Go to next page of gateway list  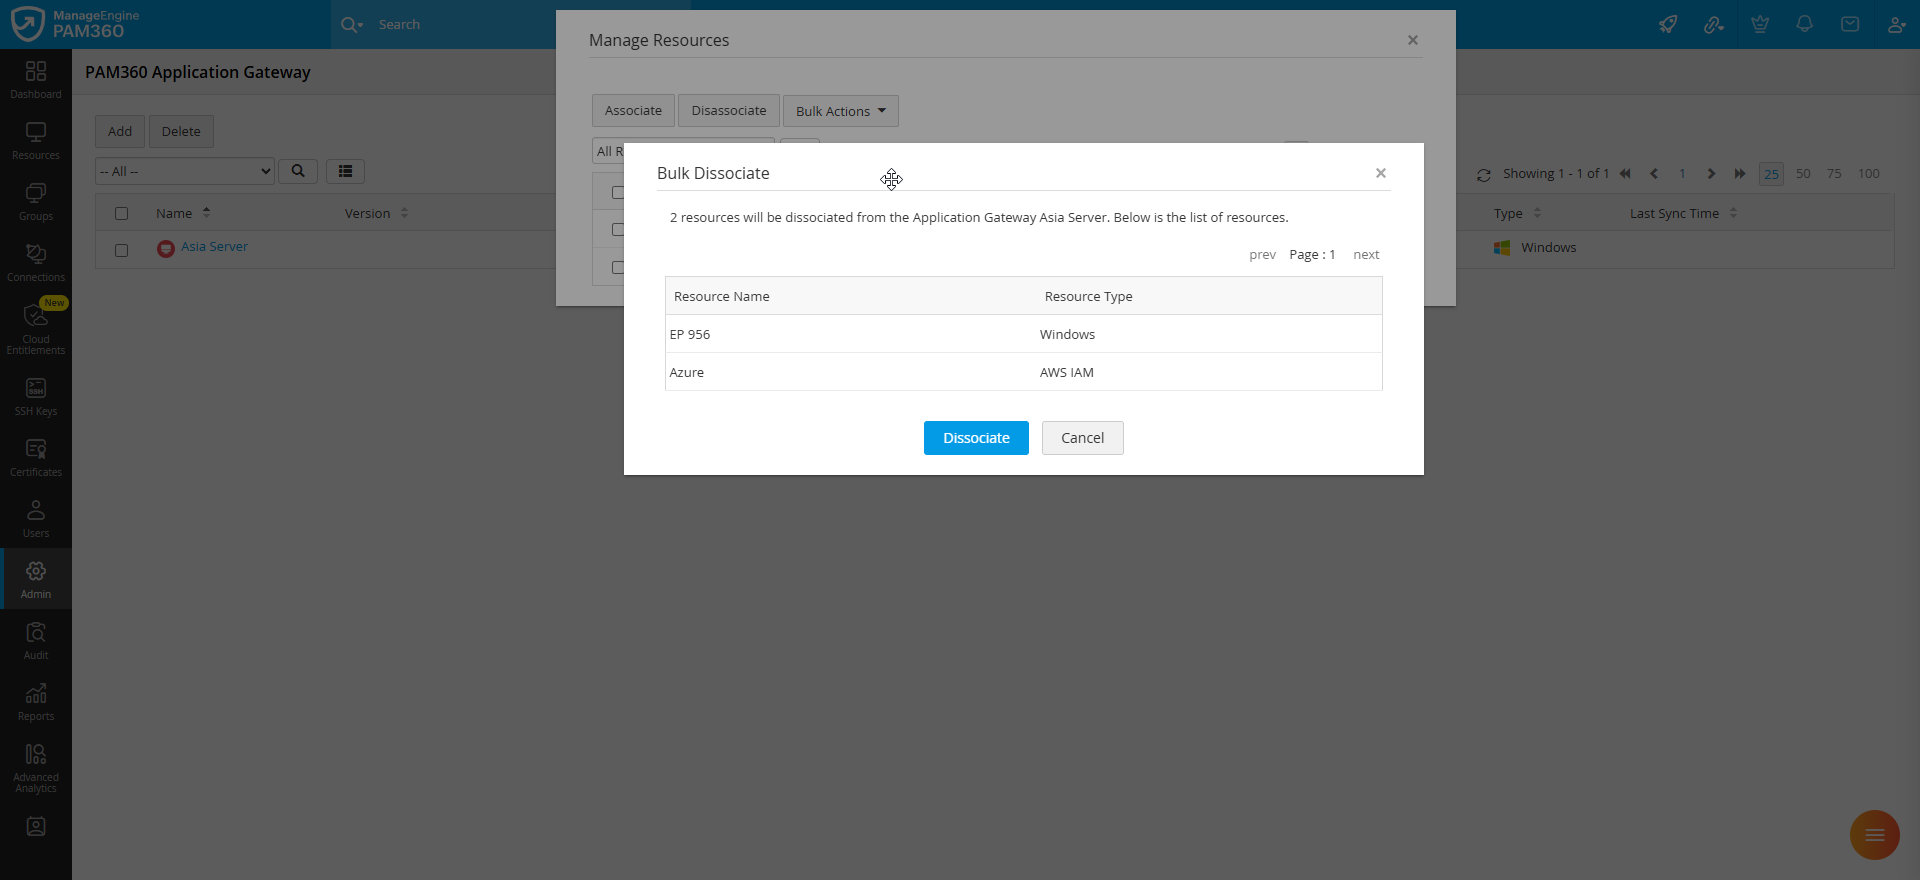(1711, 174)
